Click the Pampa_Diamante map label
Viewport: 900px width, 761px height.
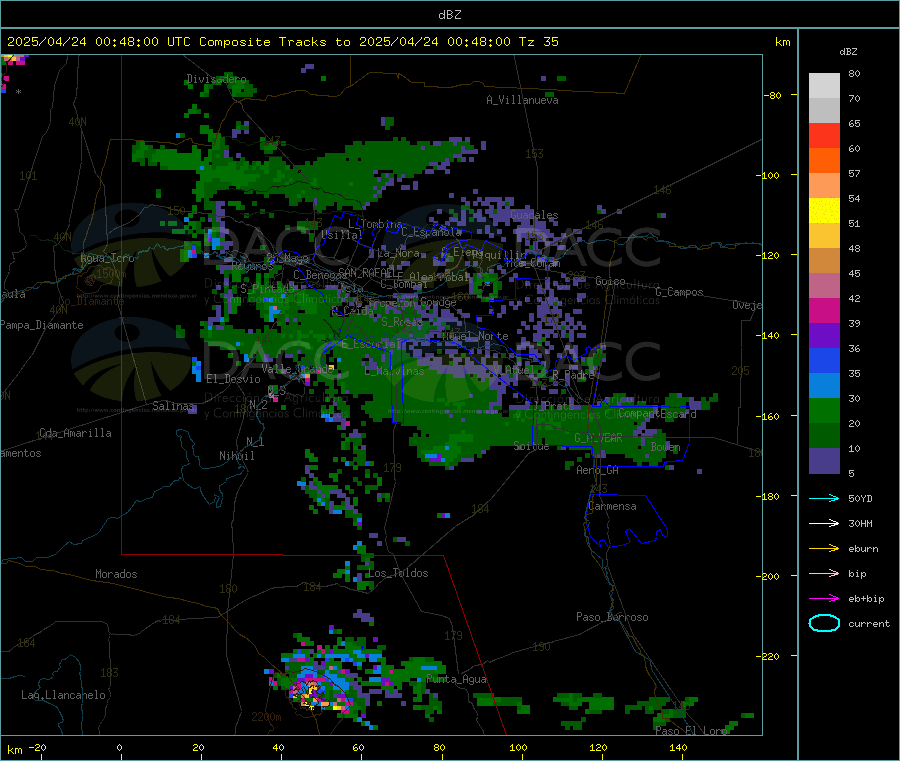click(x=42, y=325)
